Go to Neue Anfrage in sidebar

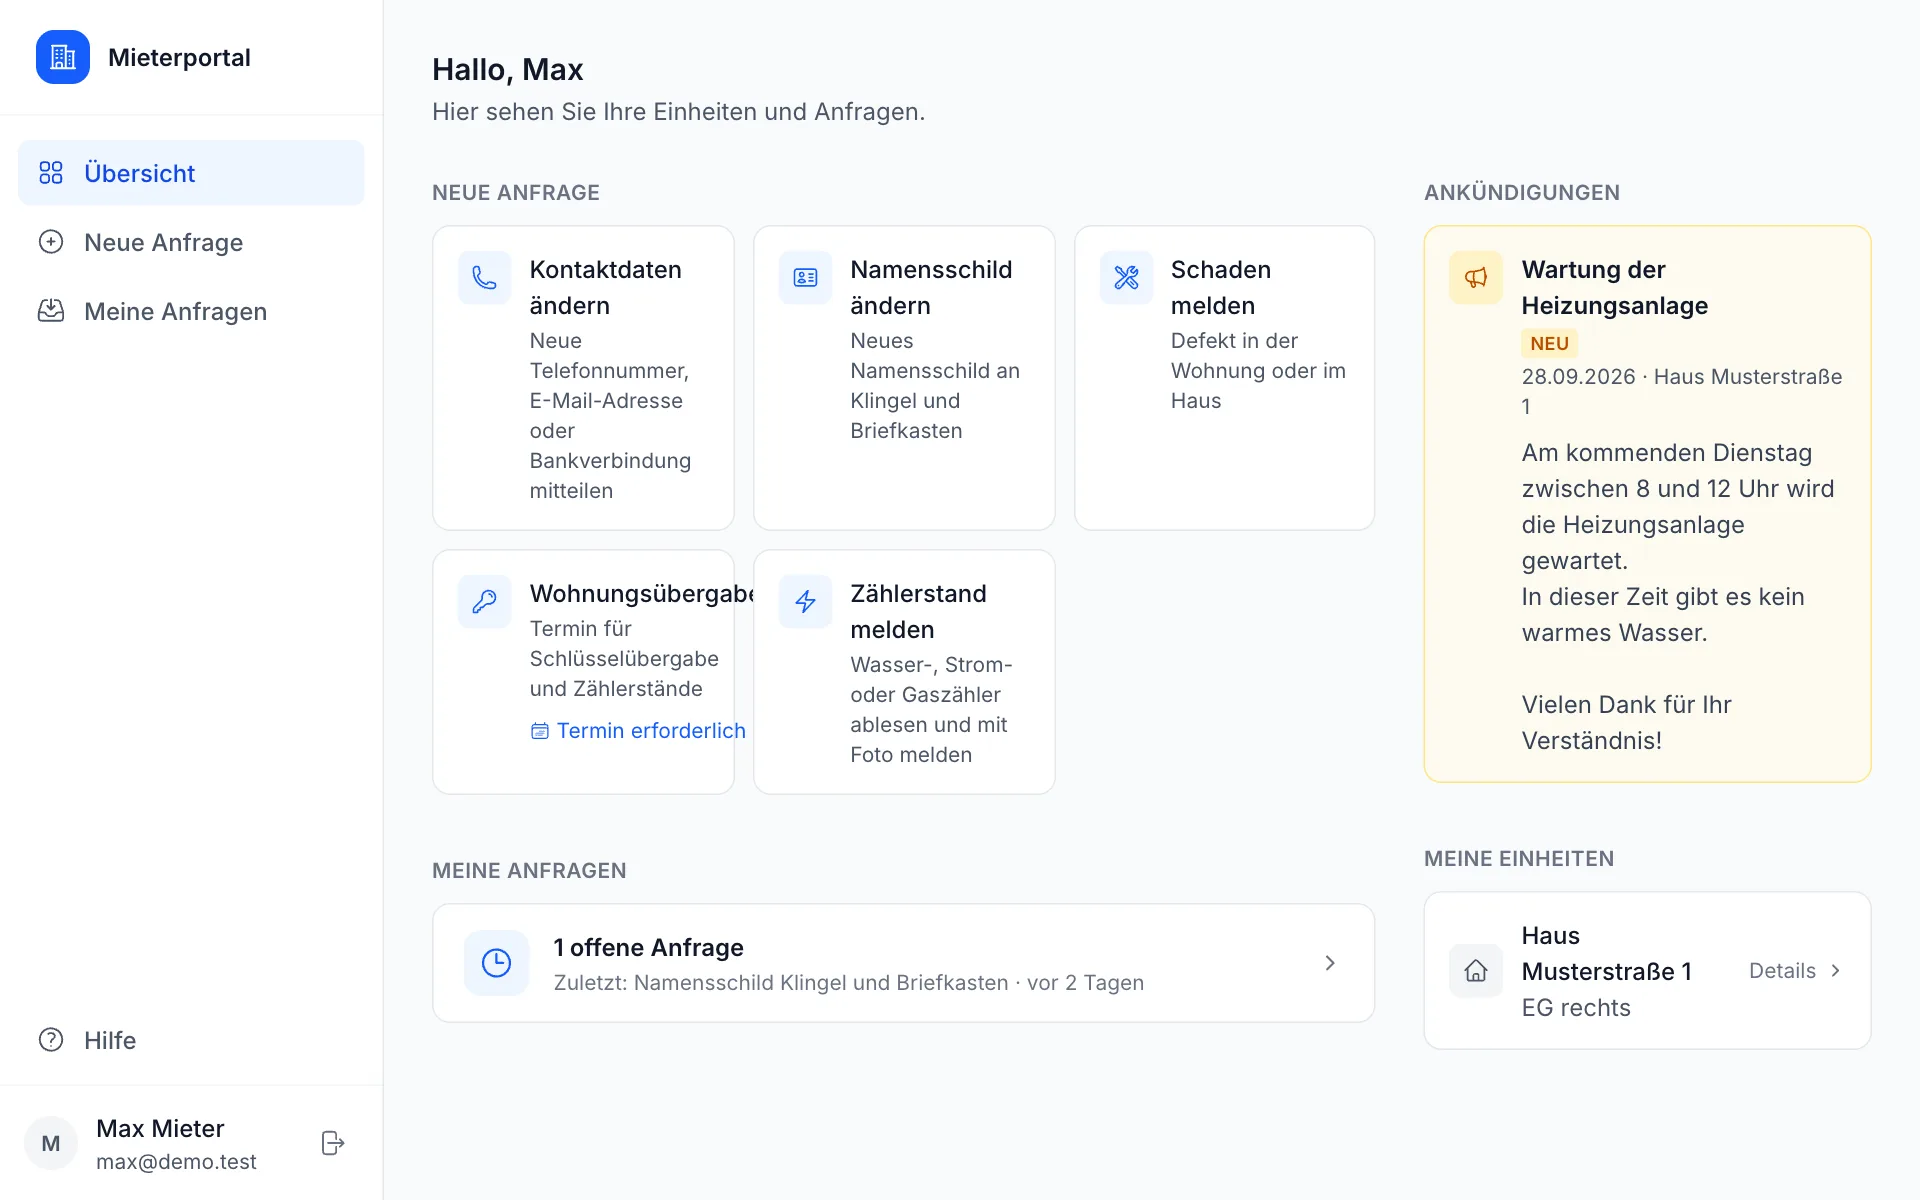pyautogui.click(x=191, y=242)
